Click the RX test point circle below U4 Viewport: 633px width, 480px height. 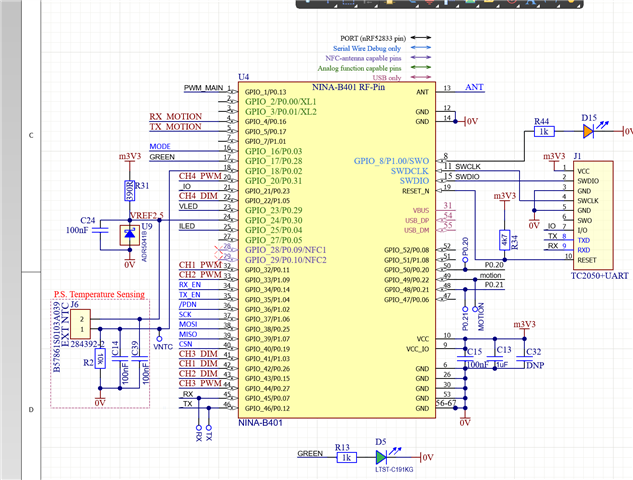(199, 428)
